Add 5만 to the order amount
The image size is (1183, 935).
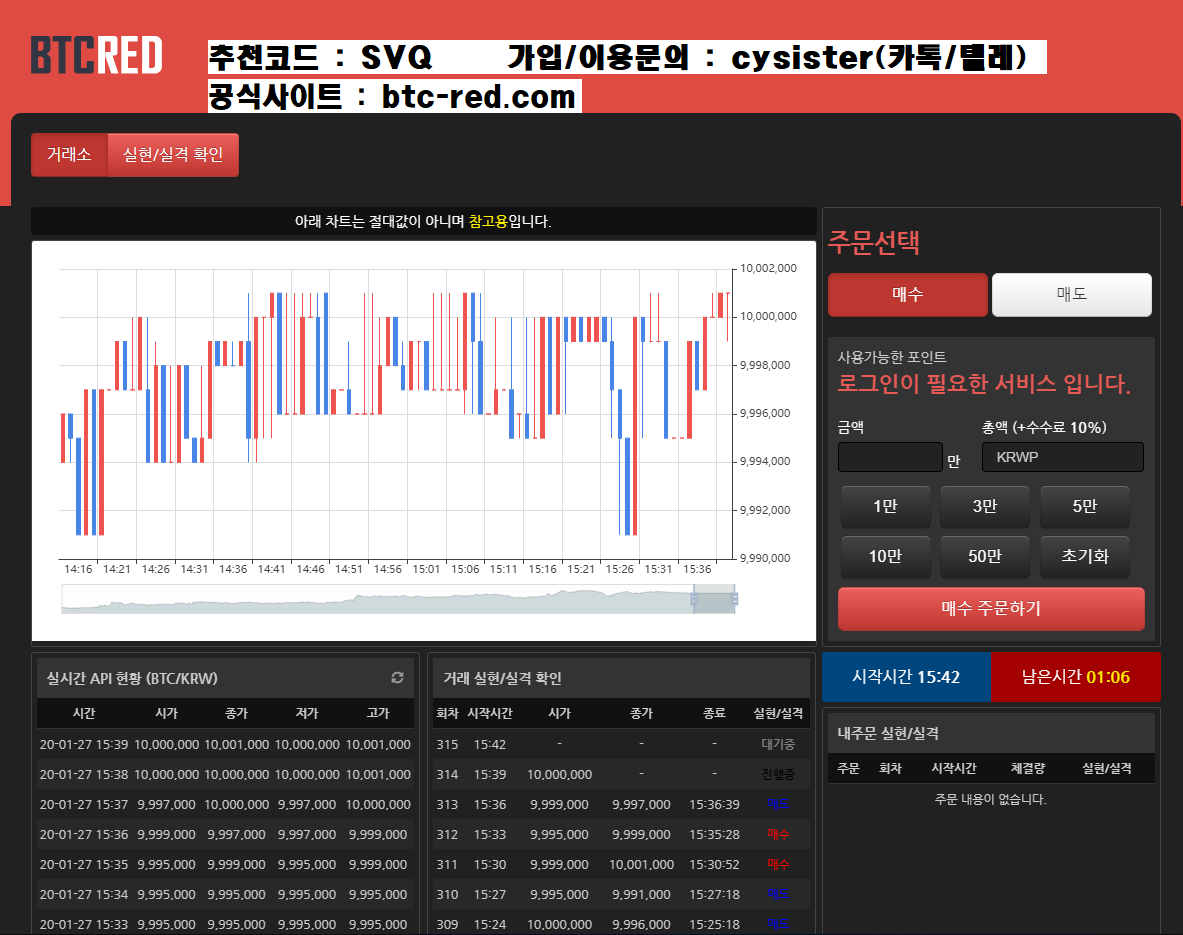1084,507
